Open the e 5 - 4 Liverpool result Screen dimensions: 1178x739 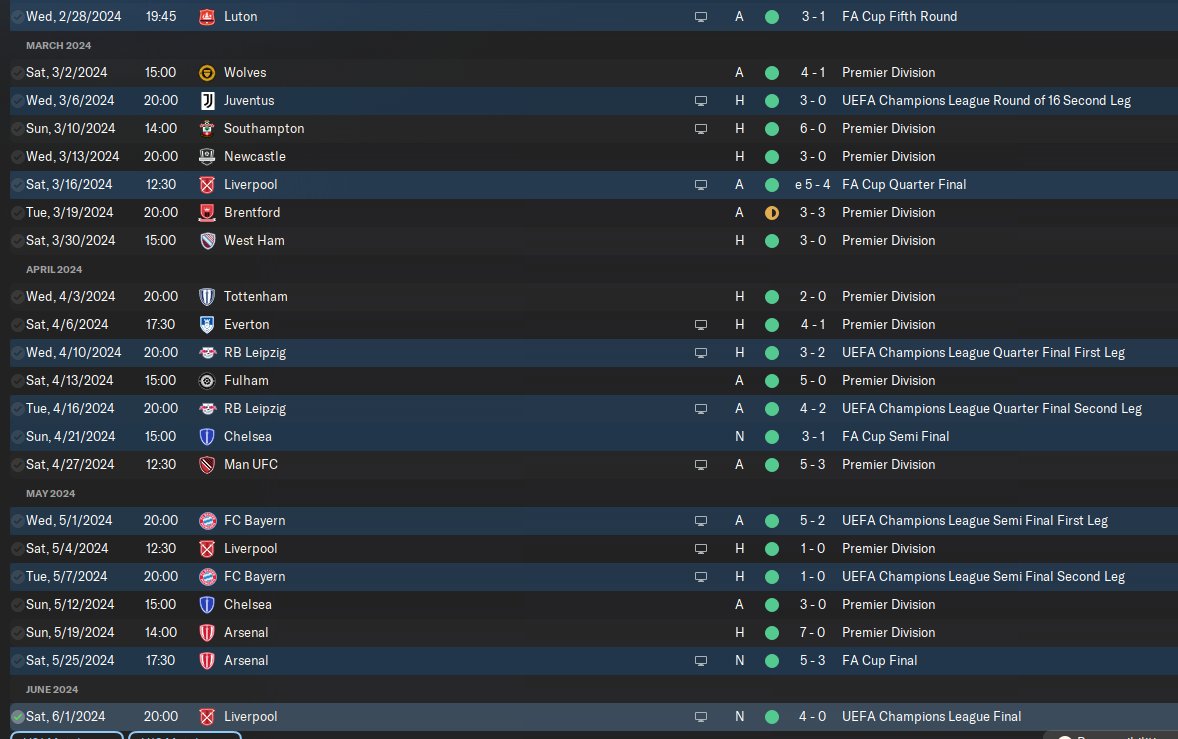click(812, 184)
